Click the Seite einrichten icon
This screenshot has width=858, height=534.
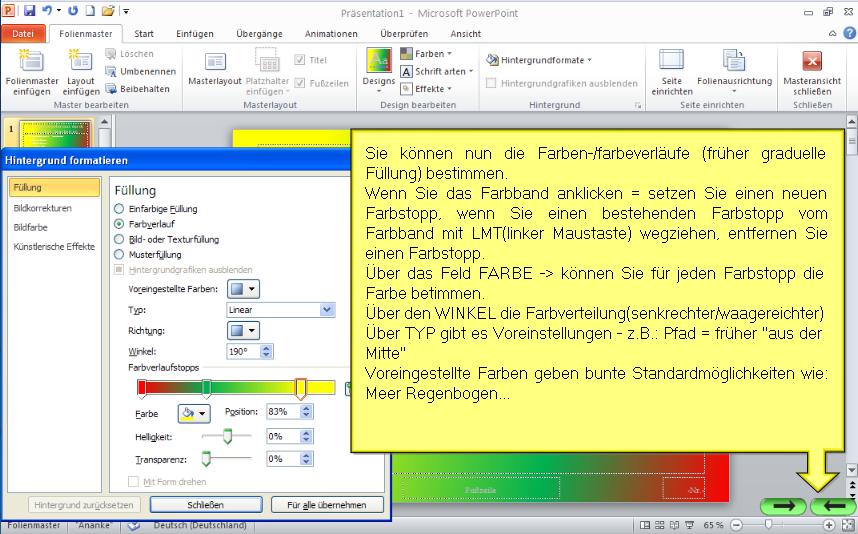tap(671, 62)
